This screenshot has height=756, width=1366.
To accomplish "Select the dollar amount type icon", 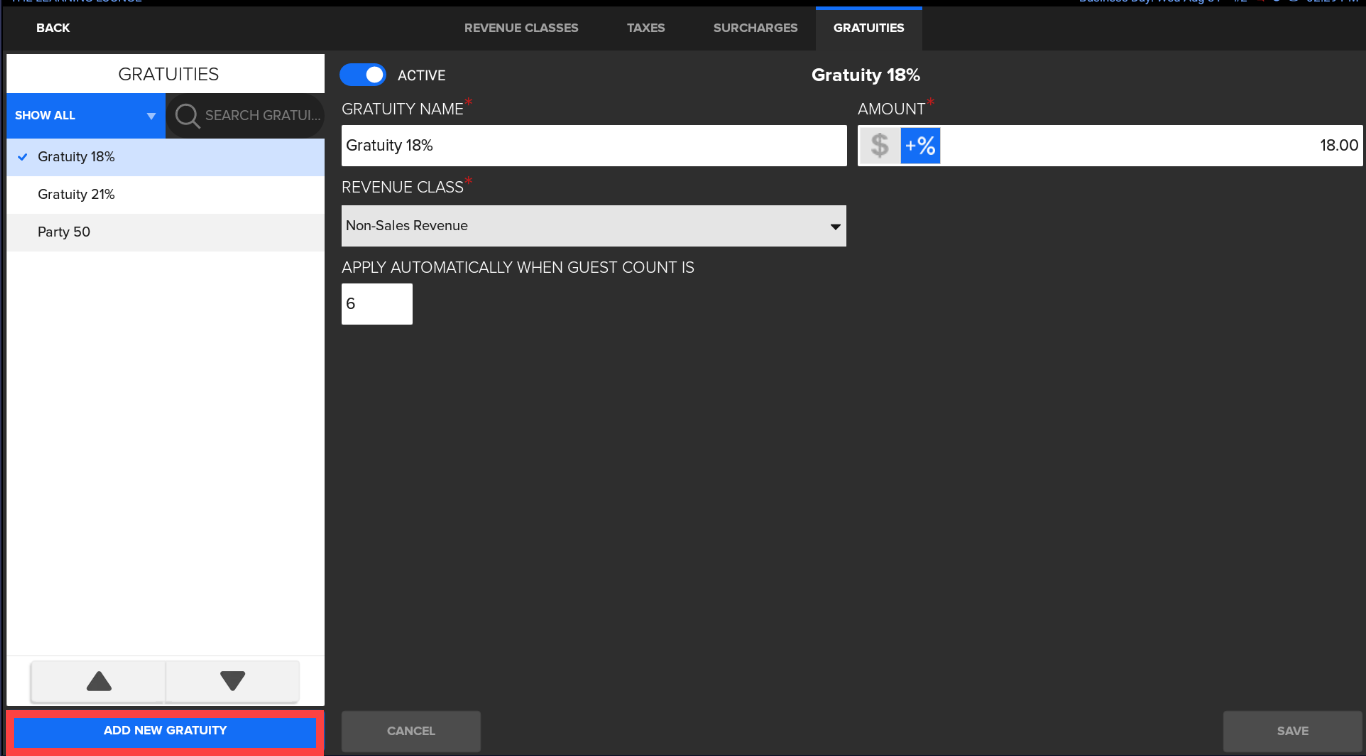I will coord(879,146).
